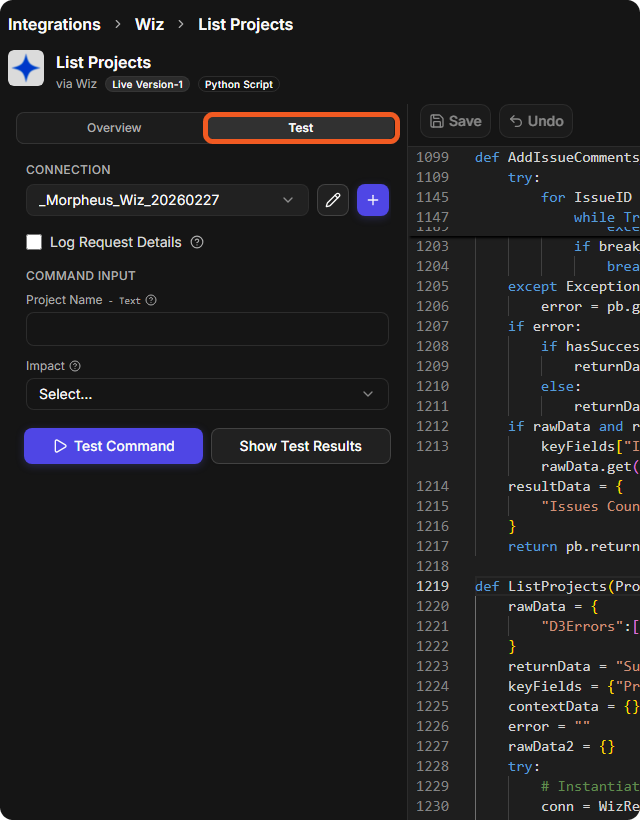640x820 pixels.
Task: Click the Undo button
Action: (x=536, y=121)
